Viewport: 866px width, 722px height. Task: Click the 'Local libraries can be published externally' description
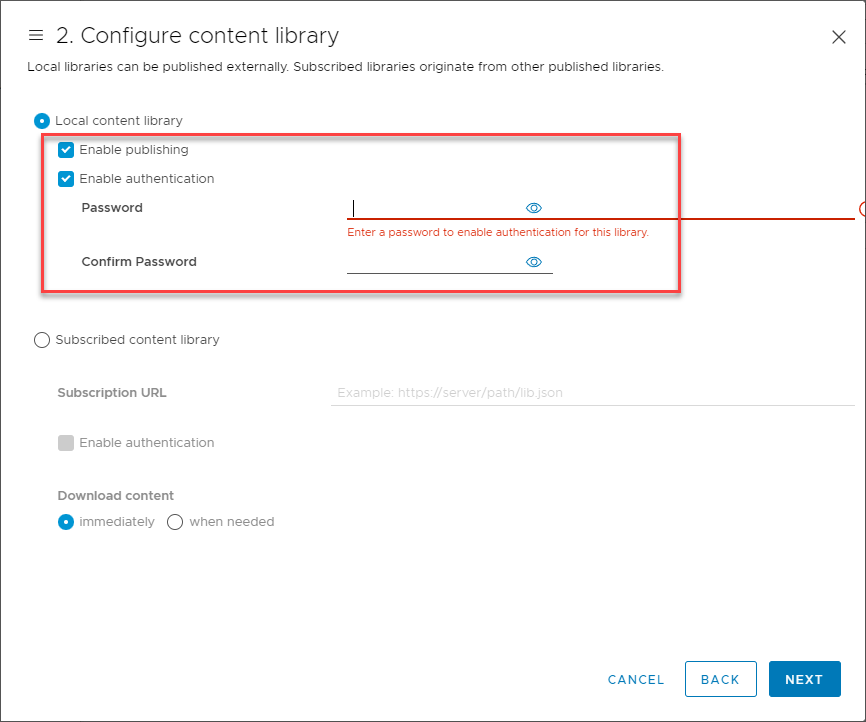coord(345,67)
